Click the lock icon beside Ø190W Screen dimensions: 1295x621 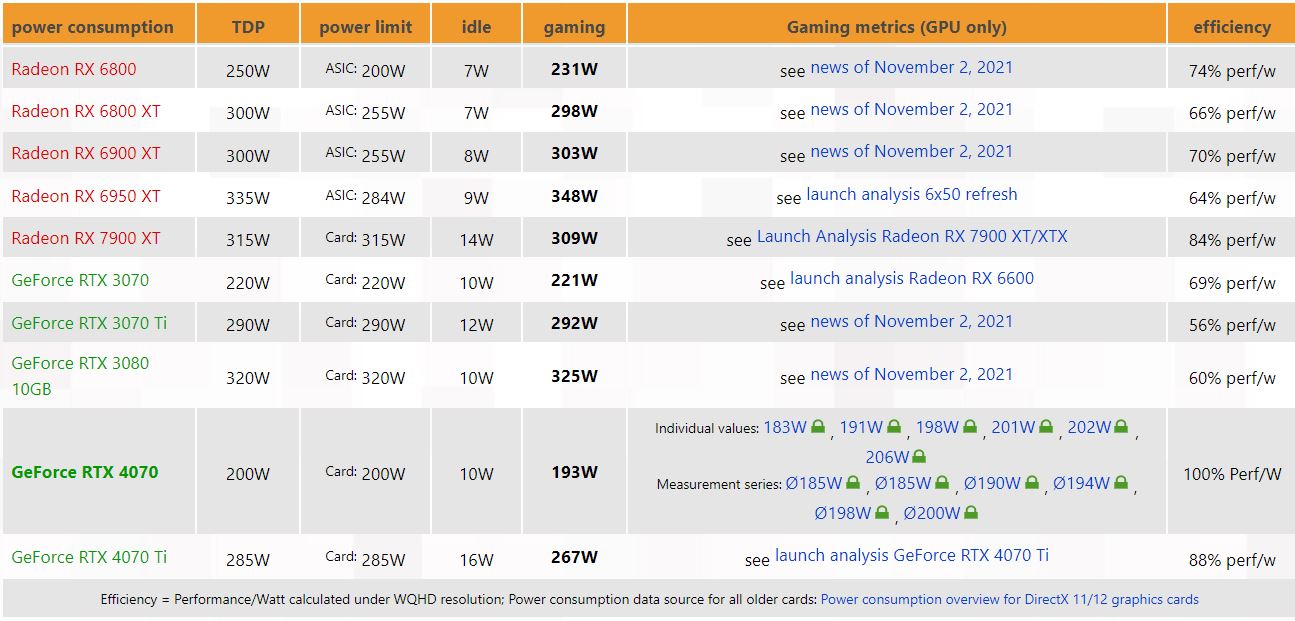[x=1031, y=483]
